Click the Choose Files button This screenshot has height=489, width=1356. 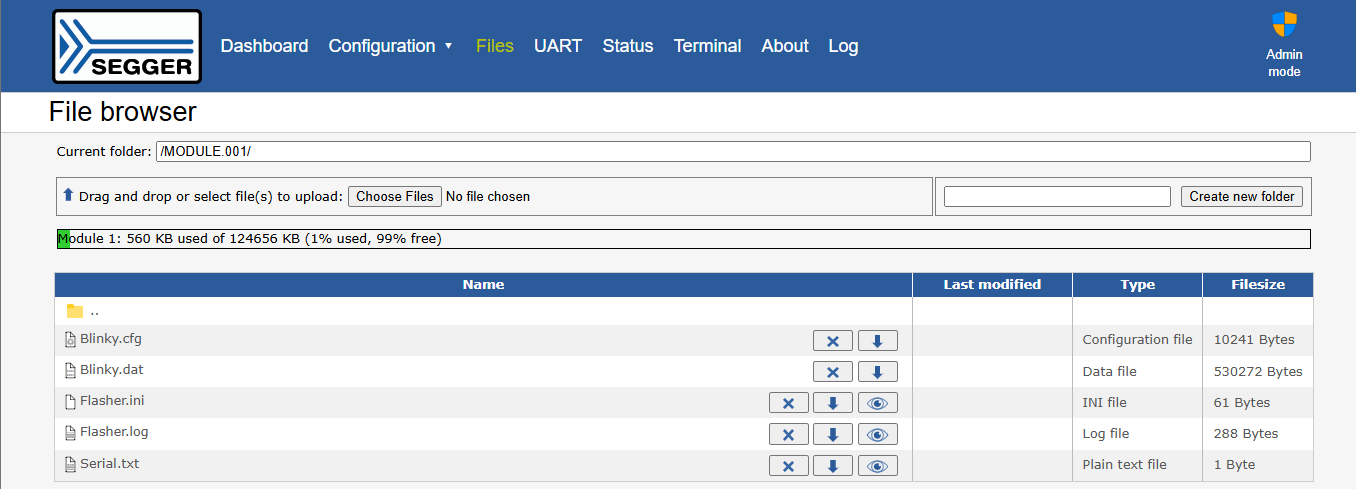395,196
